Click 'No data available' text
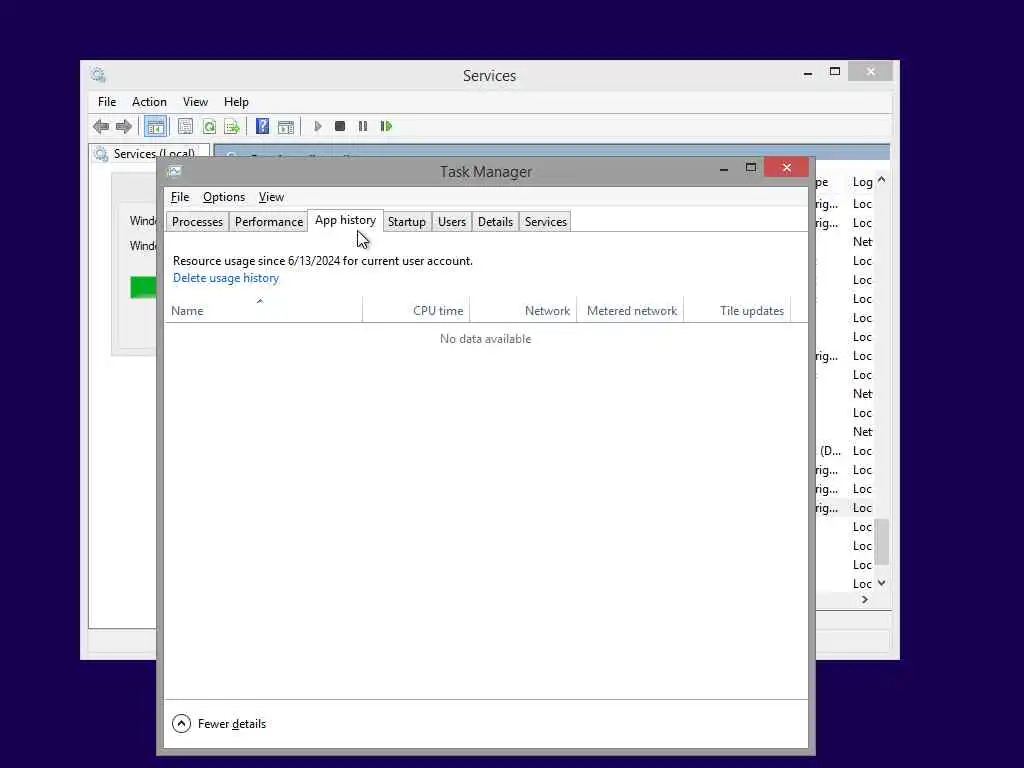Screen dimensions: 1024x768 [485, 339]
